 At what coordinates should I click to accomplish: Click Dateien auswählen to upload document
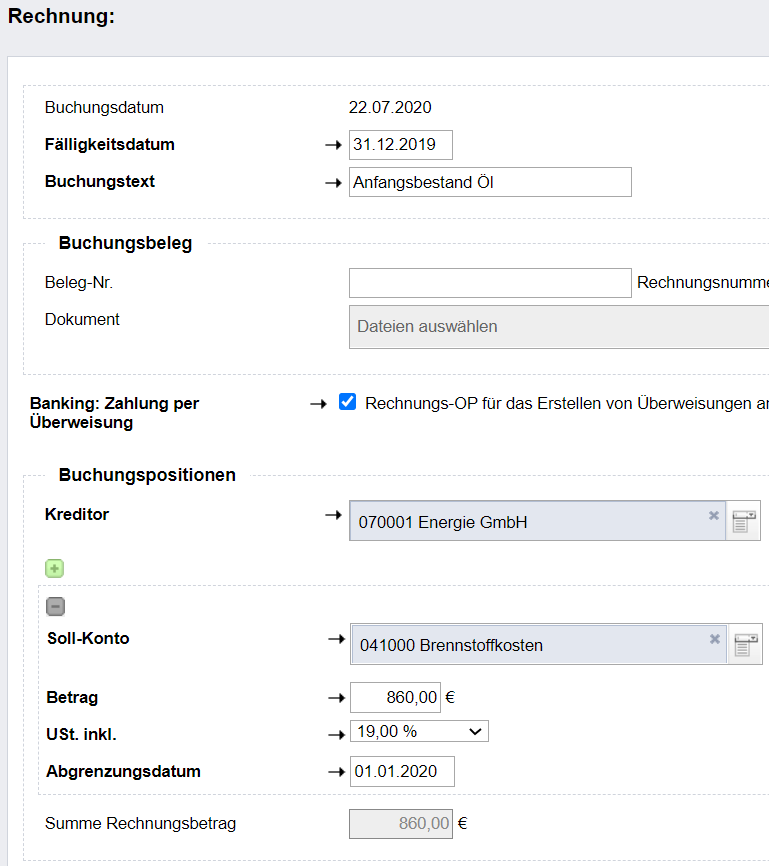(x=559, y=327)
